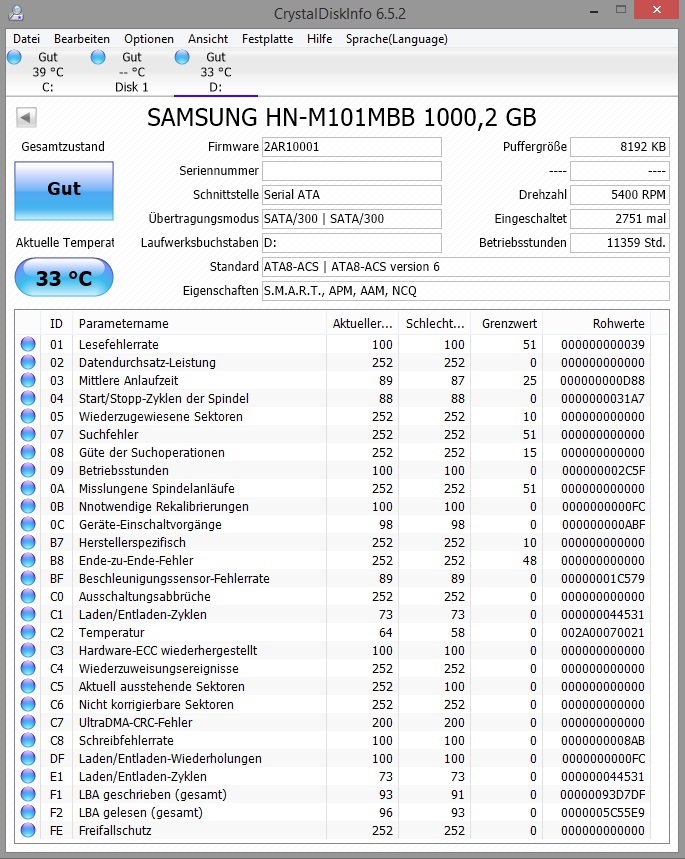
Task: Click status icon of Suchfehler row
Action: 28,434
